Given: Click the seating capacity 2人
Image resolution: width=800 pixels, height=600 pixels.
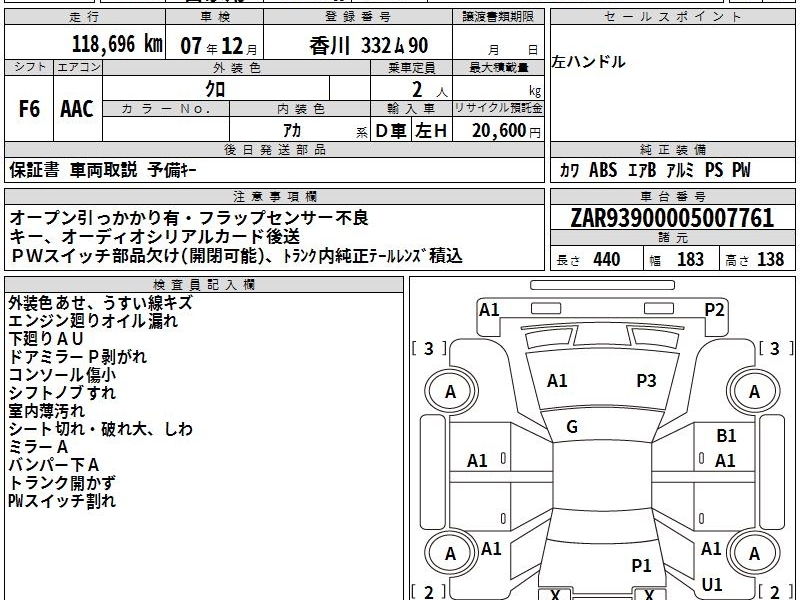Looking at the screenshot, I should click(429, 90).
